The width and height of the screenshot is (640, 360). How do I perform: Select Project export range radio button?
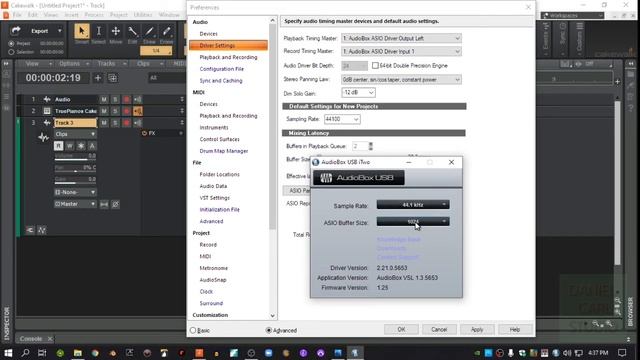click(x=11, y=43)
